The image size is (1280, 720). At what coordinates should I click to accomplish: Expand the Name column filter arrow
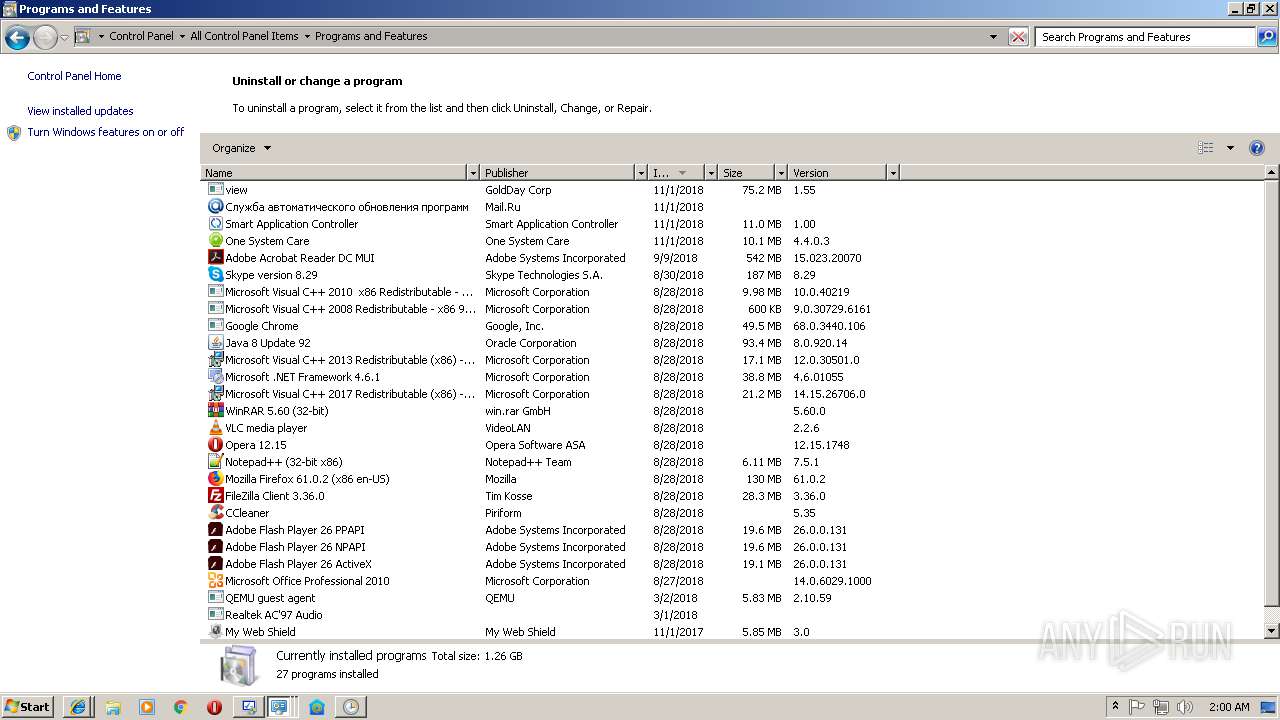click(473, 173)
